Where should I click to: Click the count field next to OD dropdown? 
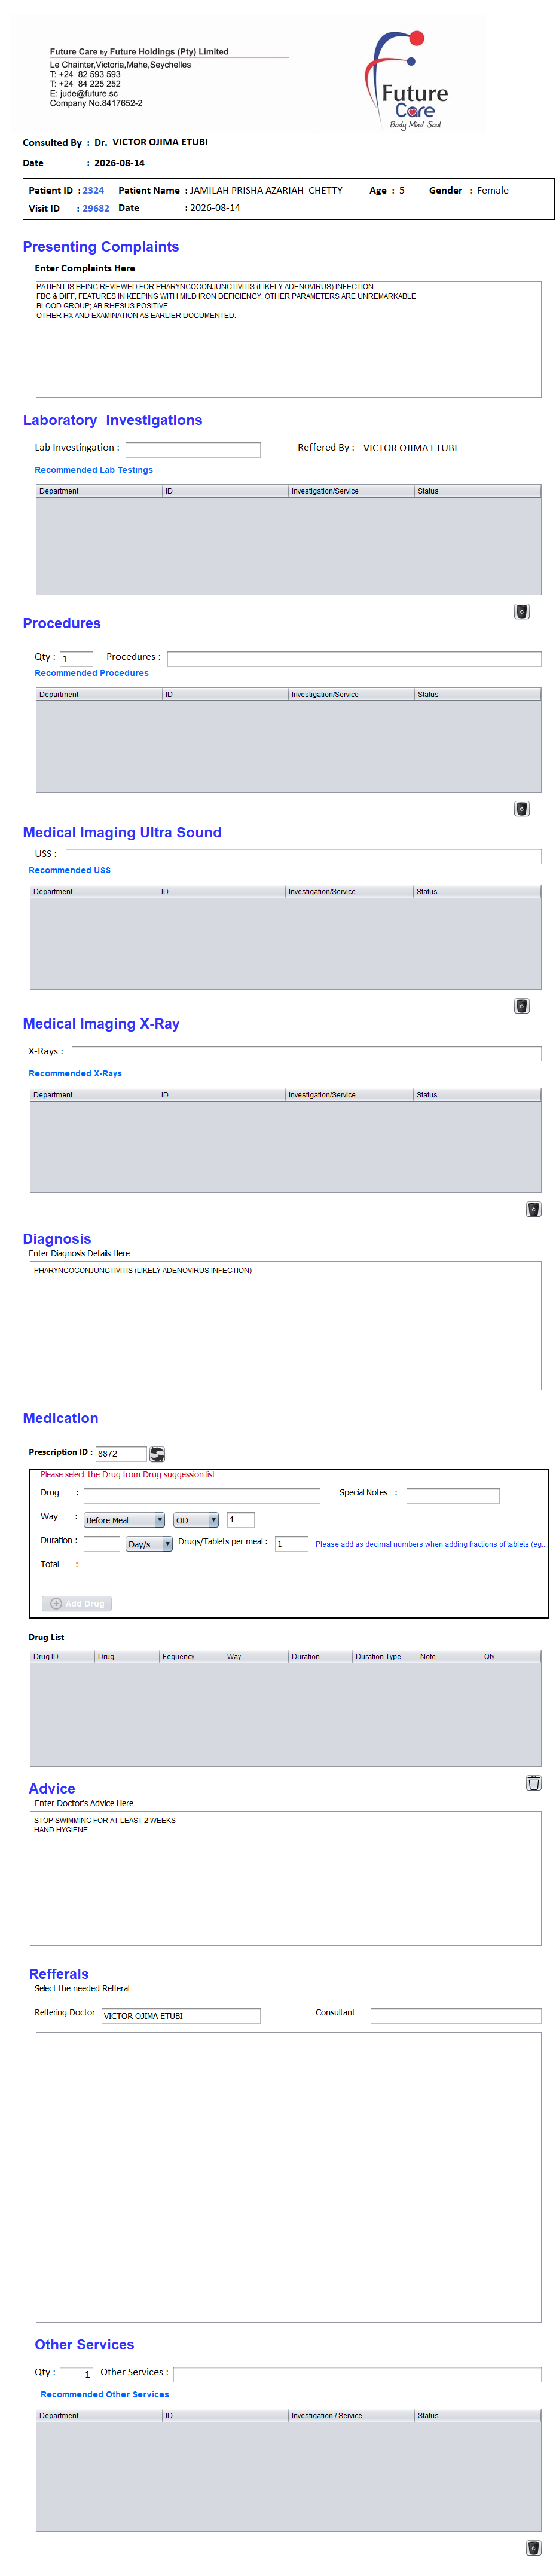coord(241,1520)
